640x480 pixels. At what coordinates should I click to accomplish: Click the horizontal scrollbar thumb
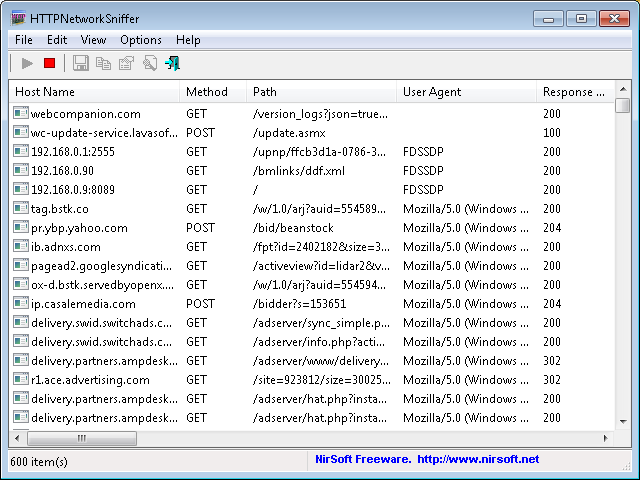pos(82,438)
